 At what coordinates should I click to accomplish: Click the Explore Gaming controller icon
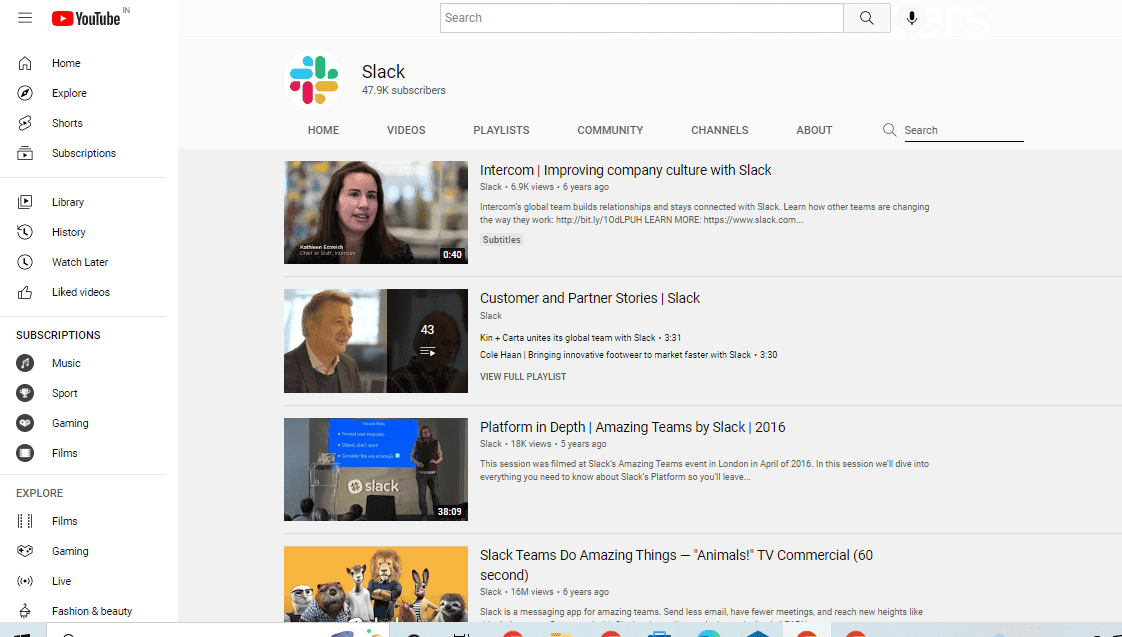[x=25, y=551]
